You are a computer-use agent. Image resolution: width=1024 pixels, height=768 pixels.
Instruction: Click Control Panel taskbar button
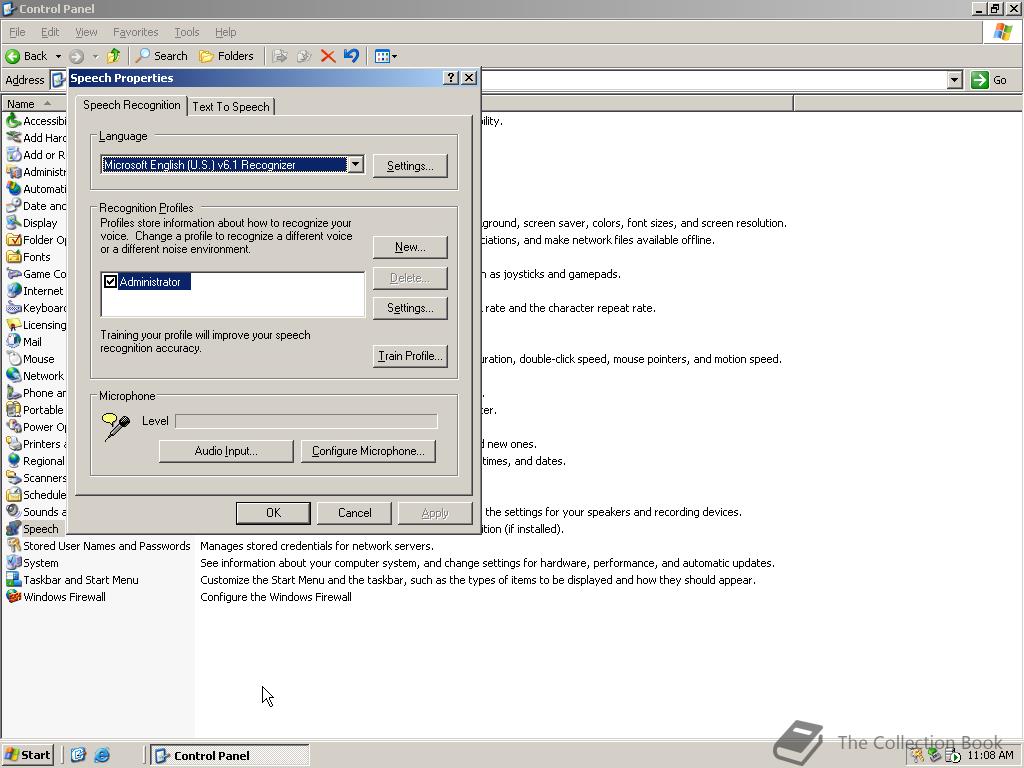click(230, 755)
